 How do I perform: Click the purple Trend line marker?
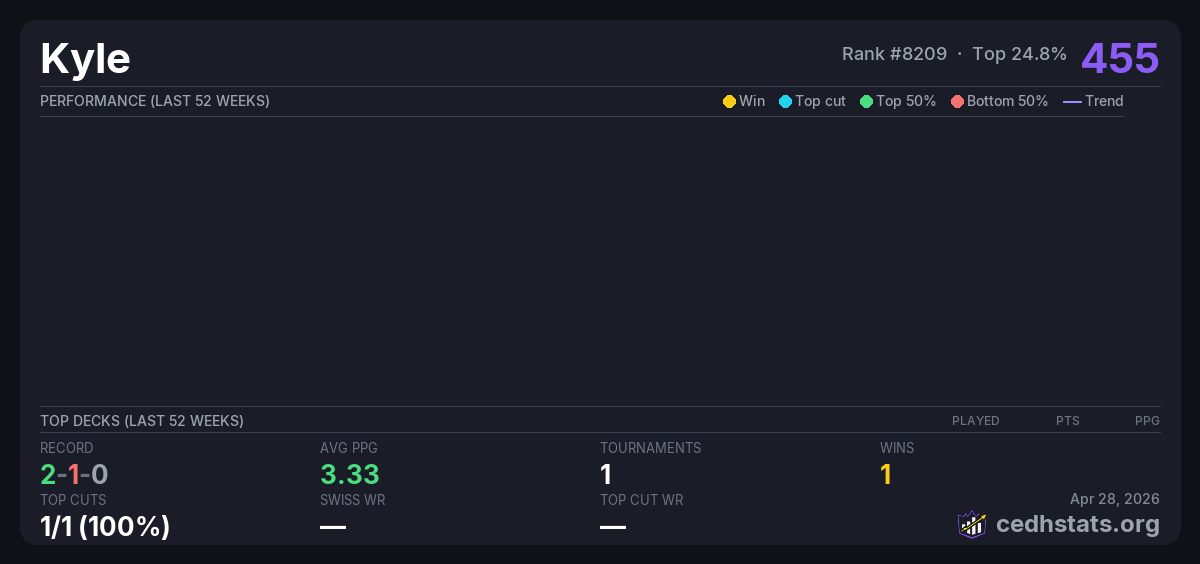1071,101
